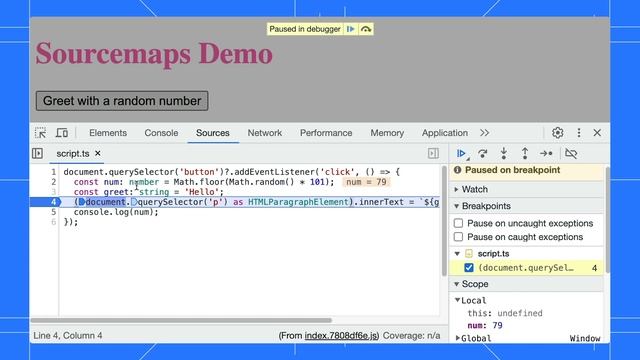Viewport: 640px width, 360px height.
Task: Step over via the Paused in debugger overlay
Action: (x=366, y=29)
